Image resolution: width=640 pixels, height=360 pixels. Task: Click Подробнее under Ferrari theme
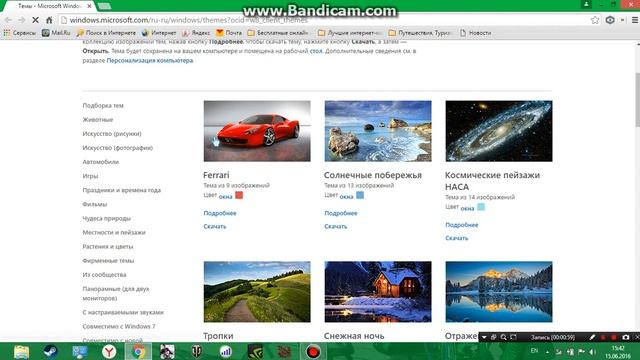(x=220, y=213)
